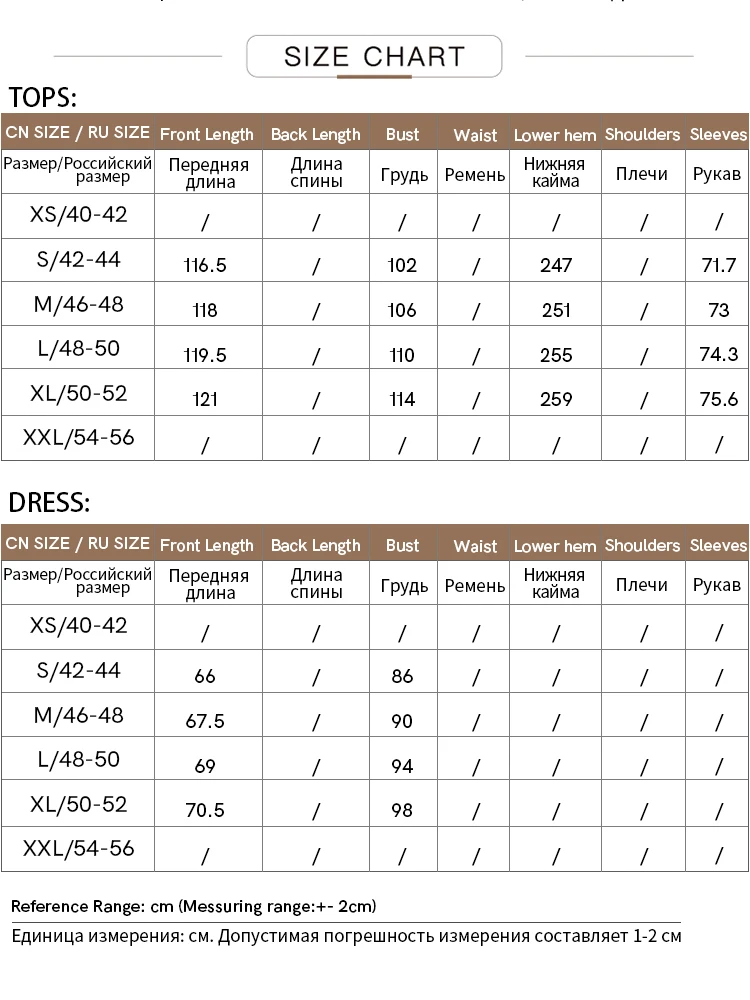
Task: Click XS/40-42 label in DRESS table
Action: [x=78, y=625]
